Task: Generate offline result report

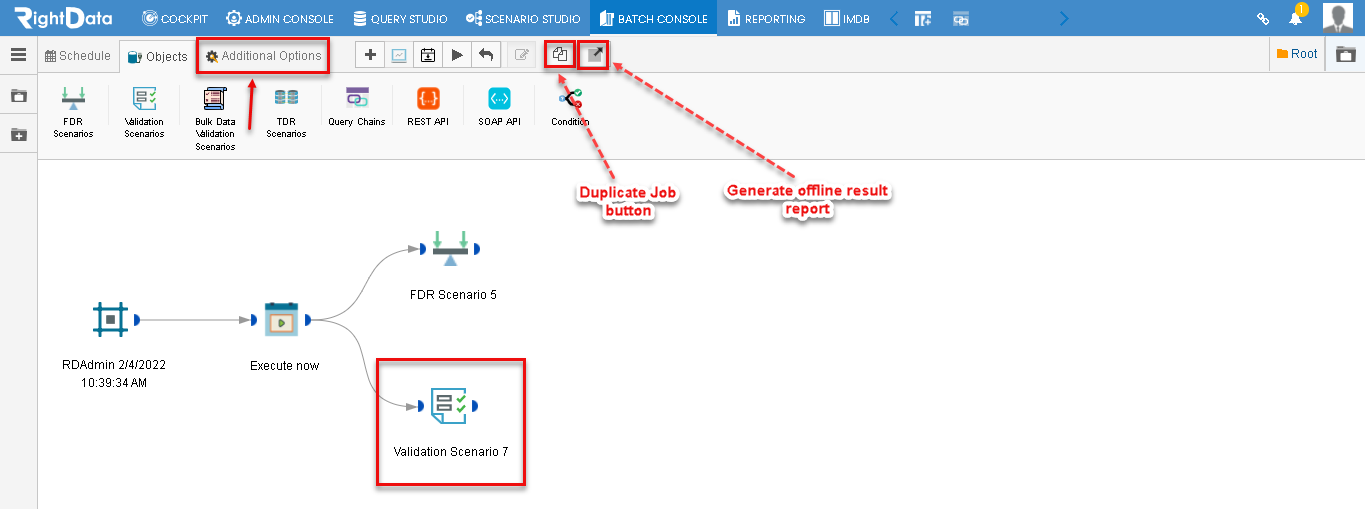Action: click(x=594, y=55)
